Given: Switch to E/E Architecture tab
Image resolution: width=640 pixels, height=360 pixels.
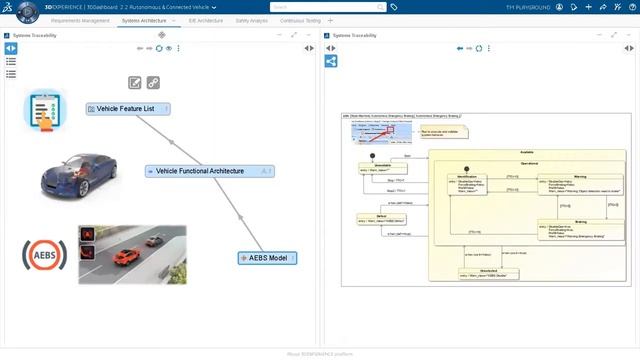Looking at the screenshot, I should point(206,20).
